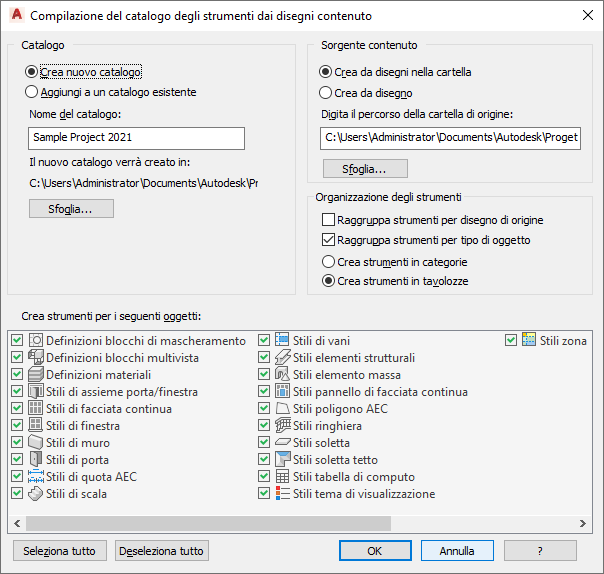Click the Stili zona icon
The width and height of the screenshot is (604, 574).
point(530,341)
